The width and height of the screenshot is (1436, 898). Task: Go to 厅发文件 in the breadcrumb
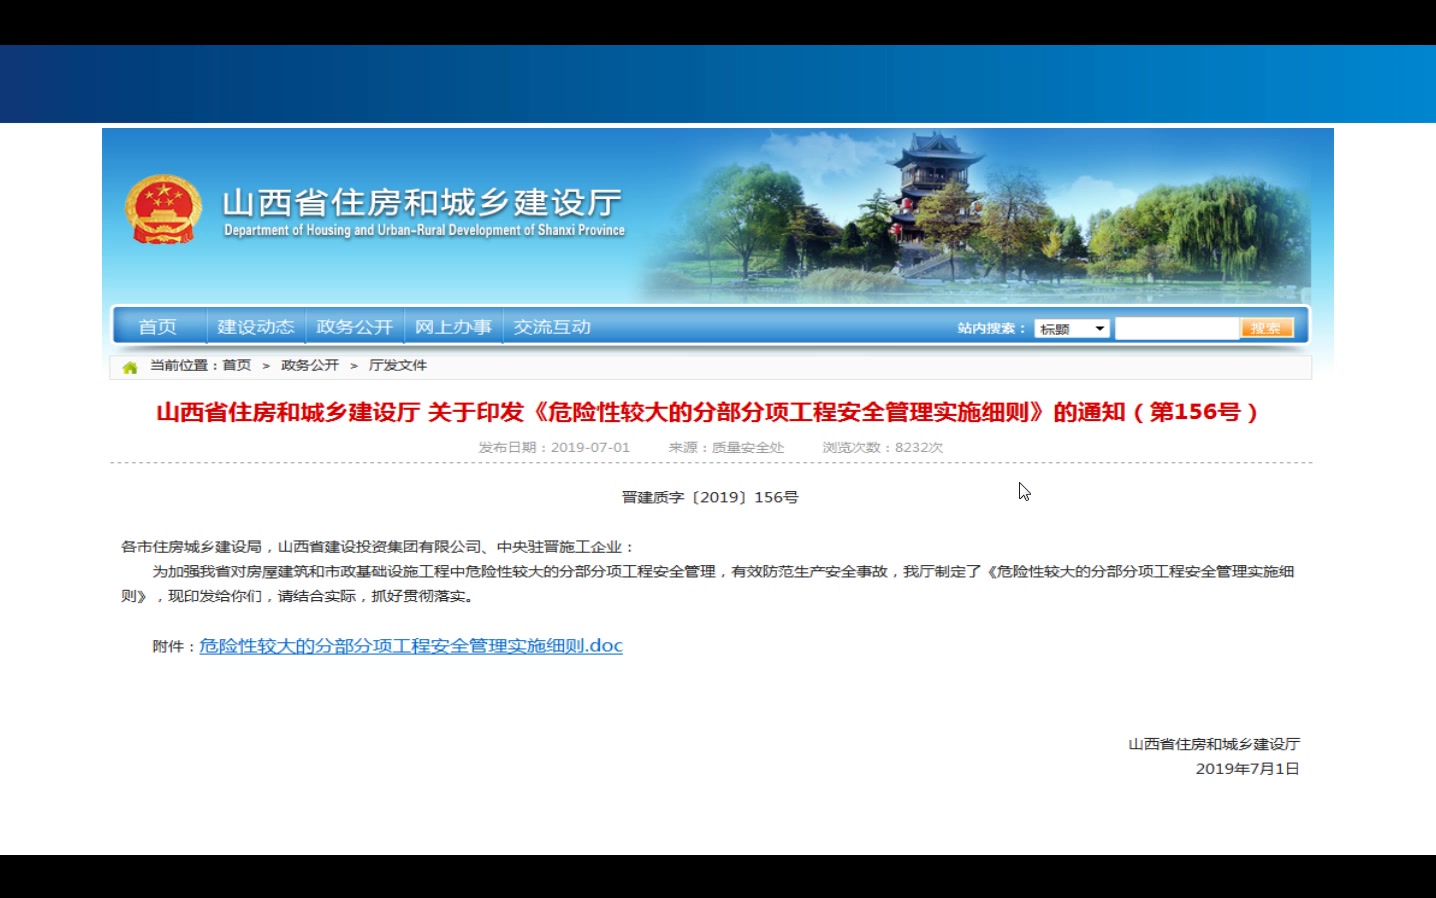[x=398, y=366]
